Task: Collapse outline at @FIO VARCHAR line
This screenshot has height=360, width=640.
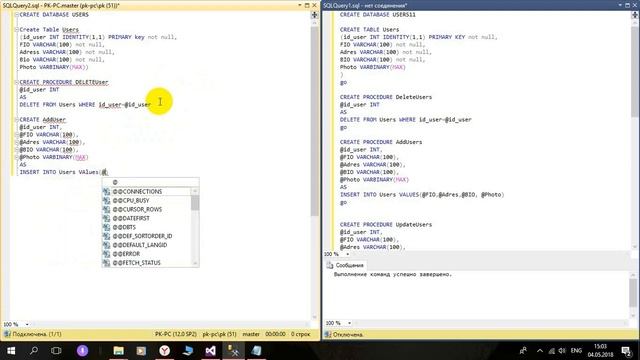Action: (x=17, y=135)
